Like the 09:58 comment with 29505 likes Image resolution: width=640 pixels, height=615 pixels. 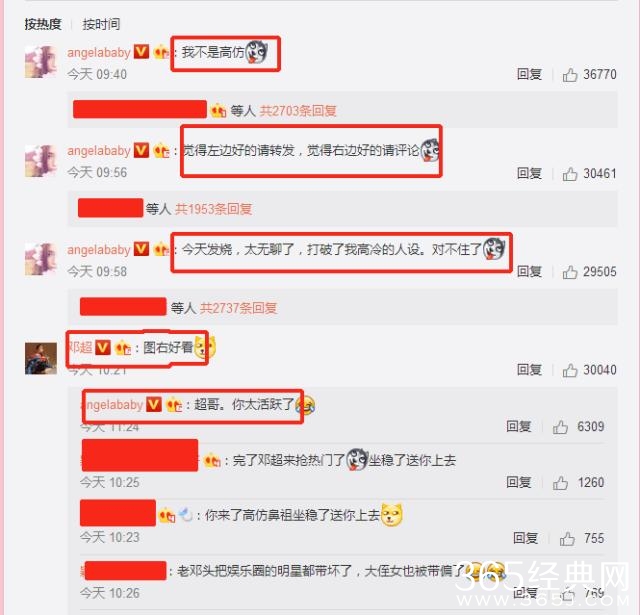coord(569,272)
